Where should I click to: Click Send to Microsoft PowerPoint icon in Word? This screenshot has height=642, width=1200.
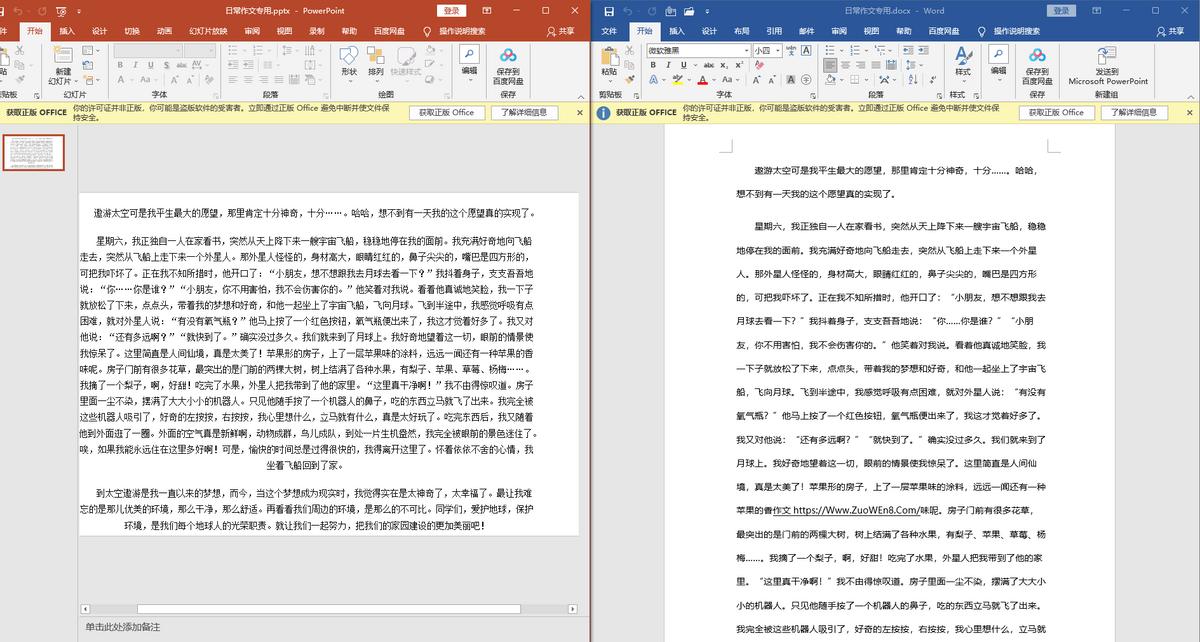tap(1107, 65)
